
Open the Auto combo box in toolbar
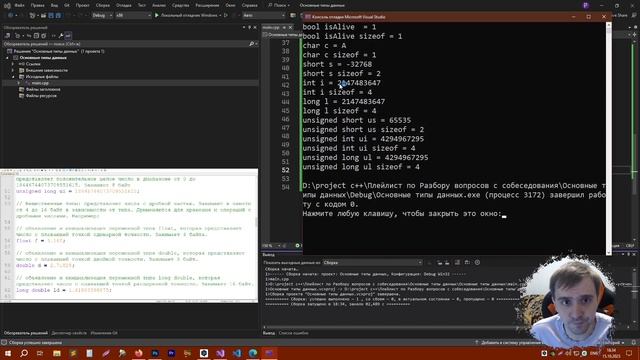264,15
